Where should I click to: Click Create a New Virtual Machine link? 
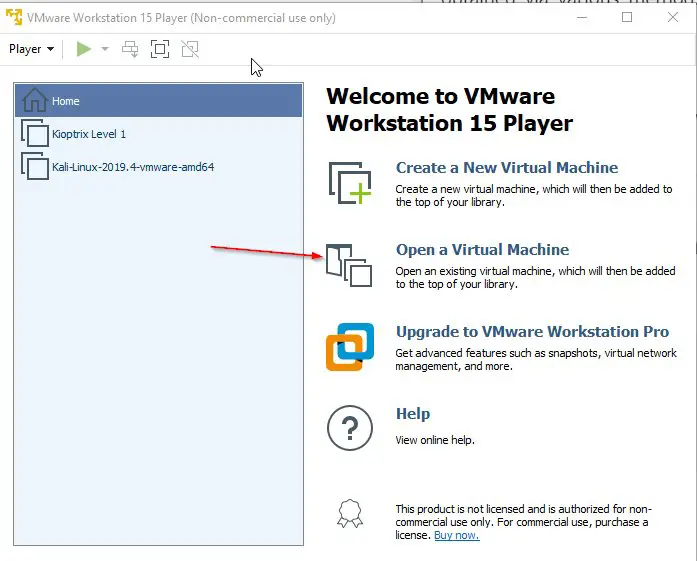(507, 168)
